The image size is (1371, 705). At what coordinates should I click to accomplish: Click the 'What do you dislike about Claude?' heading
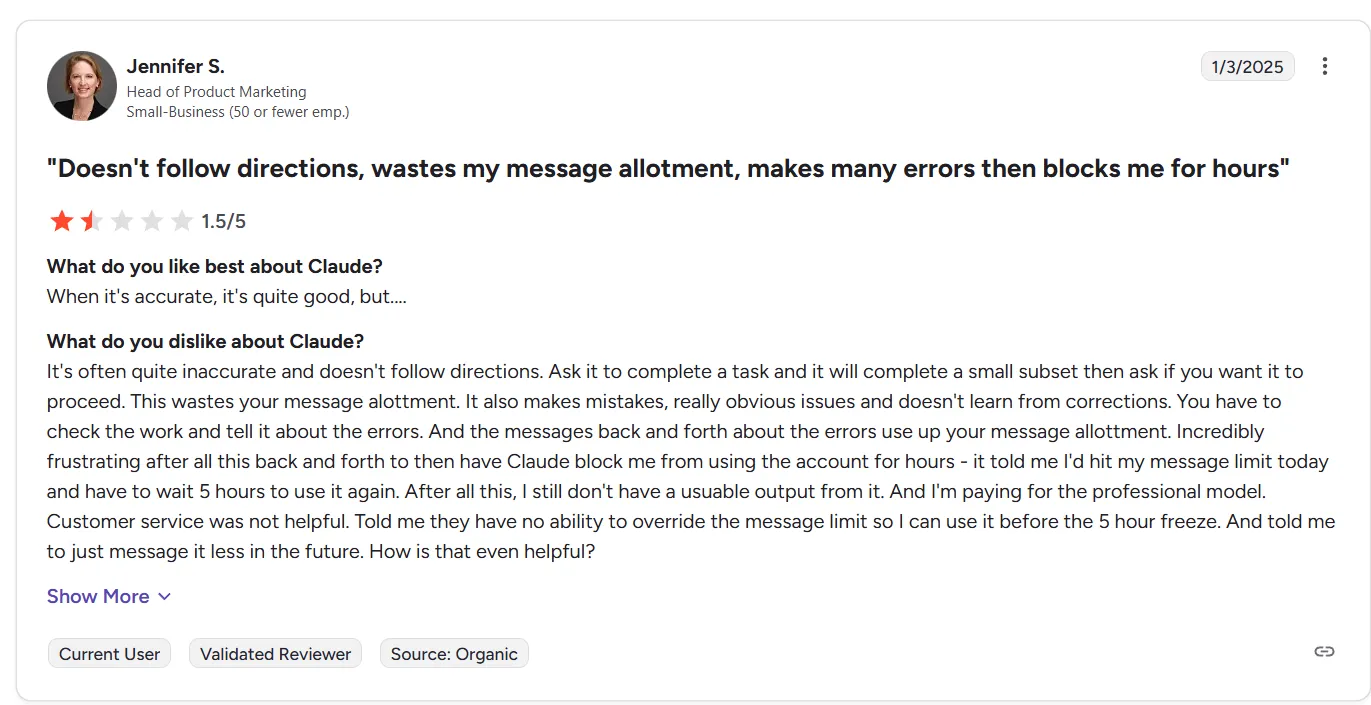(206, 342)
